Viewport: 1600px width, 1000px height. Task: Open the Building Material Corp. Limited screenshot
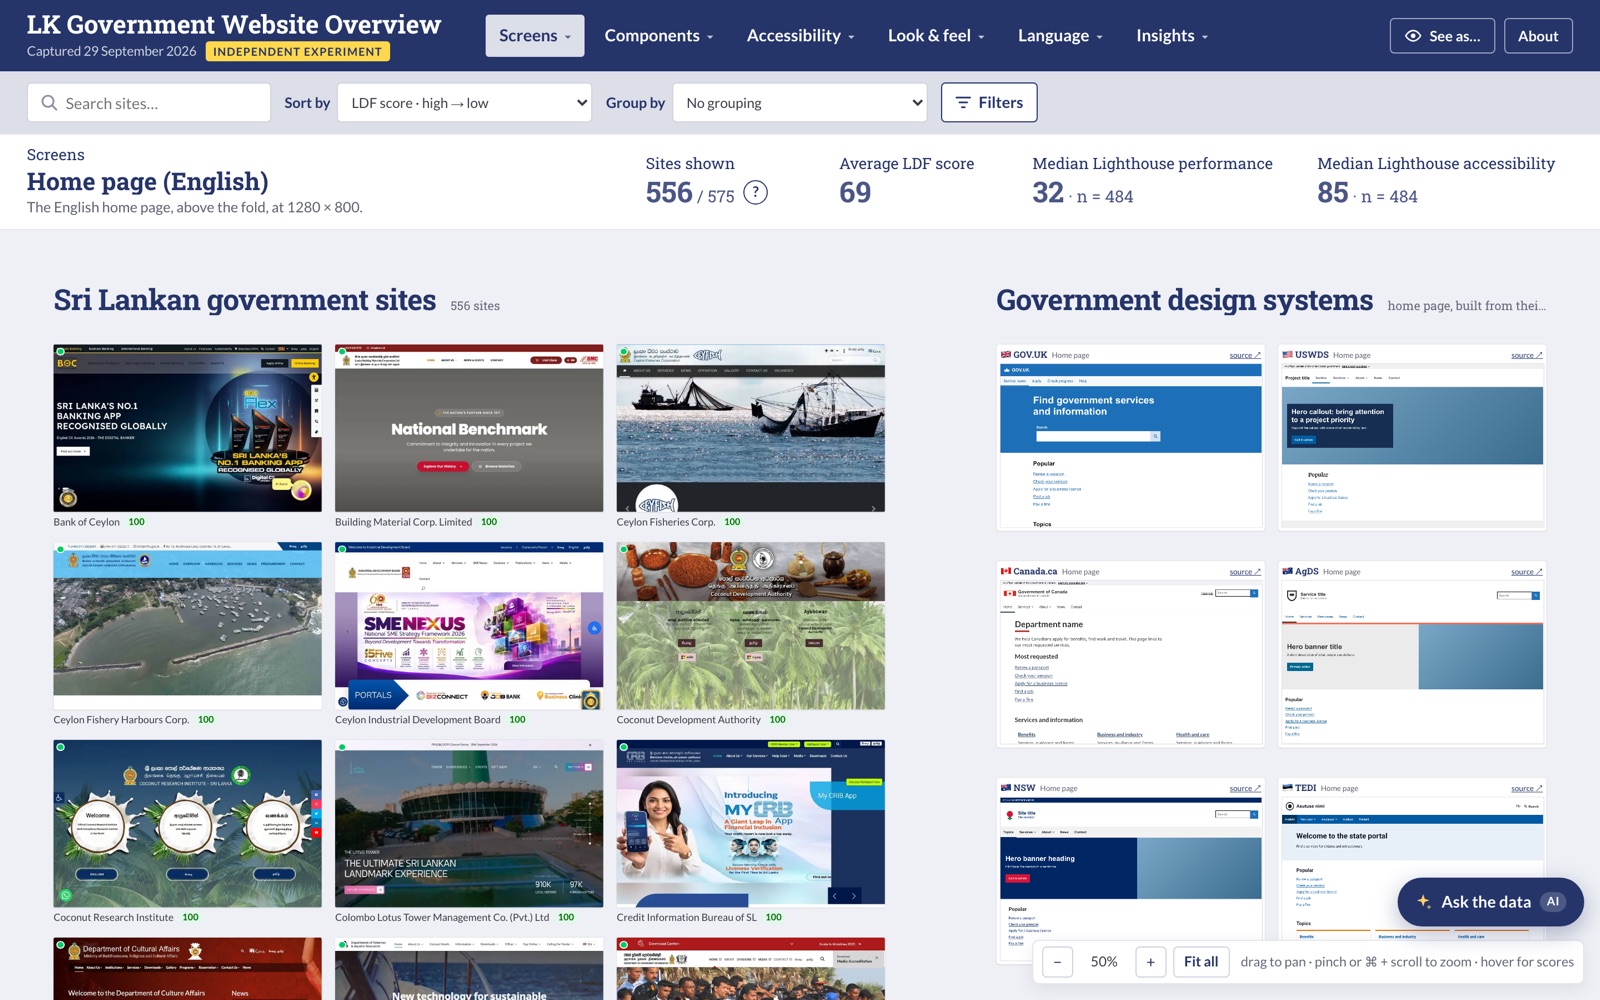pos(469,428)
